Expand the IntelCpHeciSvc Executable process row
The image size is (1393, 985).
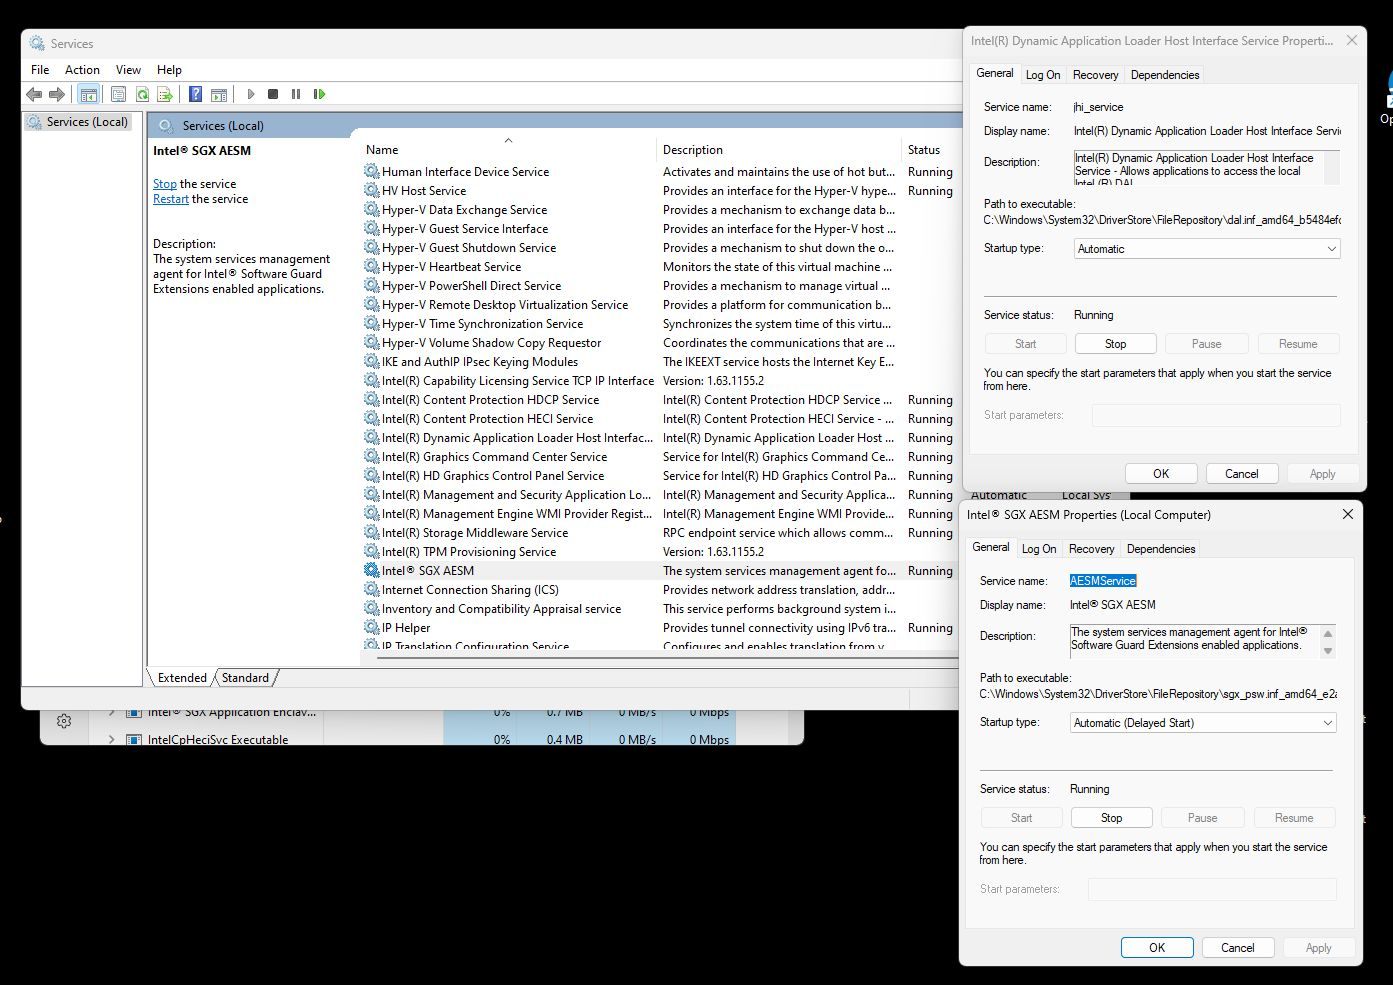pyautogui.click(x=112, y=740)
